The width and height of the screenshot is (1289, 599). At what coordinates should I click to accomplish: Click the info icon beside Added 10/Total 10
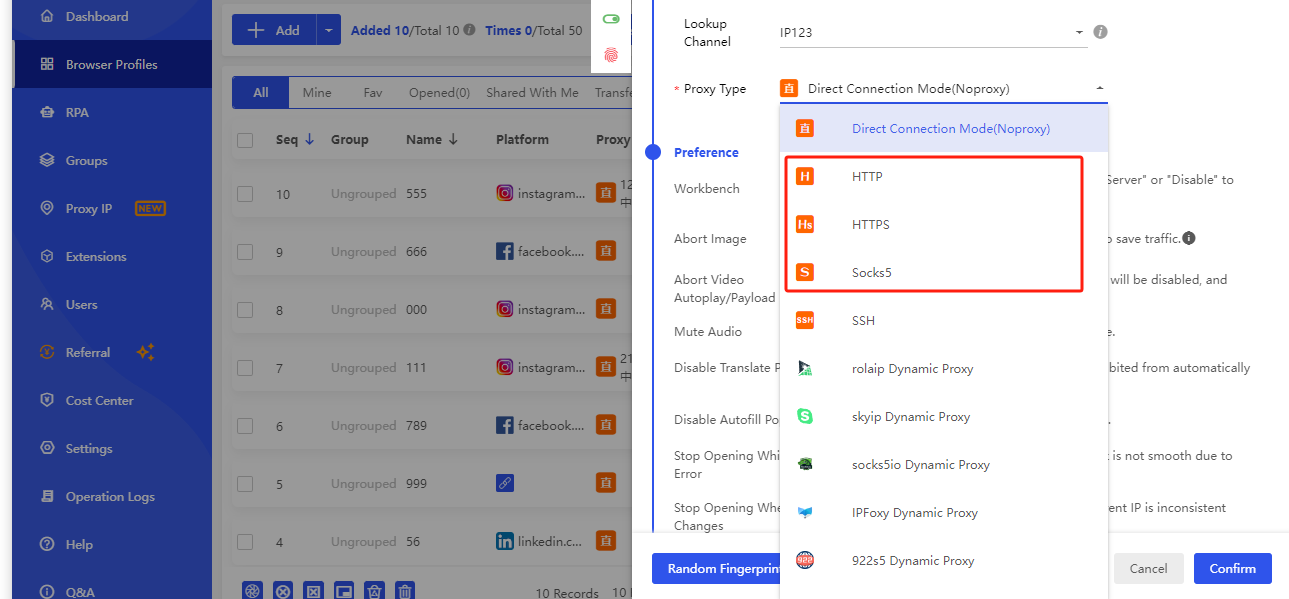pyautogui.click(x=470, y=30)
